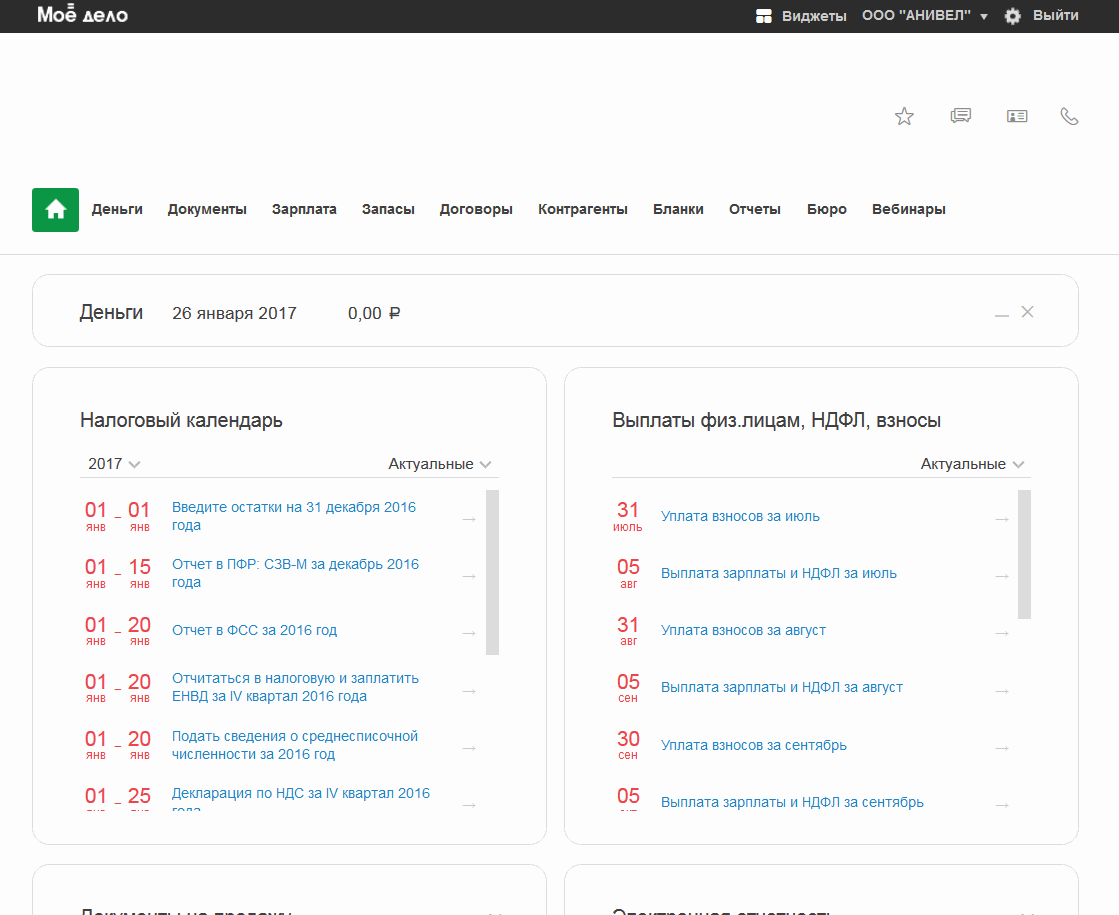The height and width of the screenshot is (915, 1119).
Task: Open favorites via the star icon
Action: pyautogui.click(x=904, y=117)
